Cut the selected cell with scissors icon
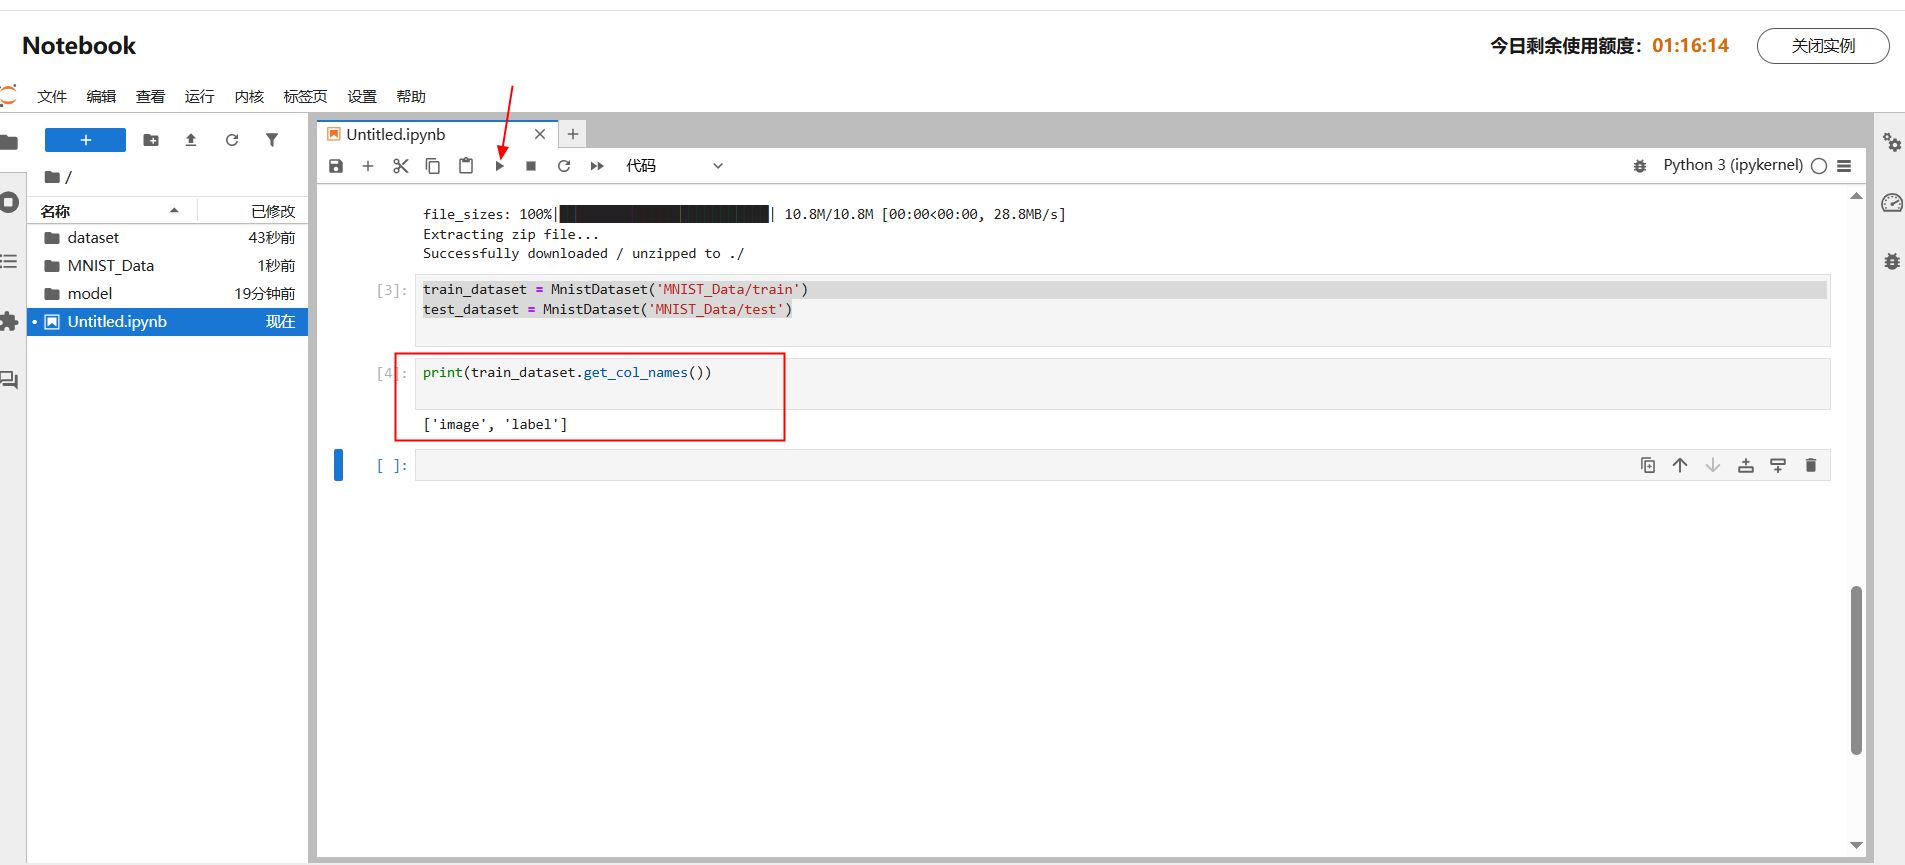The image size is (1905, 865). [401, 166]
